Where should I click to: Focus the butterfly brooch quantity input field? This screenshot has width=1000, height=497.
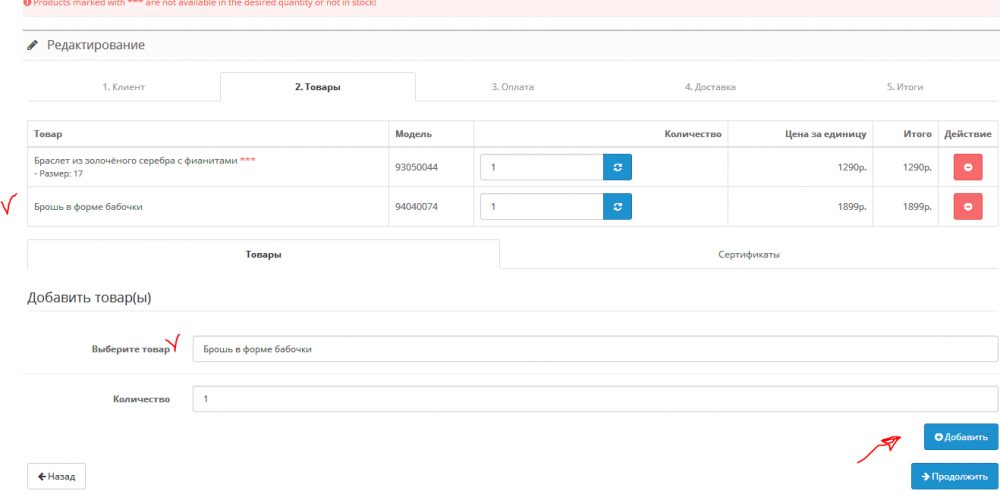pos(541,206)
